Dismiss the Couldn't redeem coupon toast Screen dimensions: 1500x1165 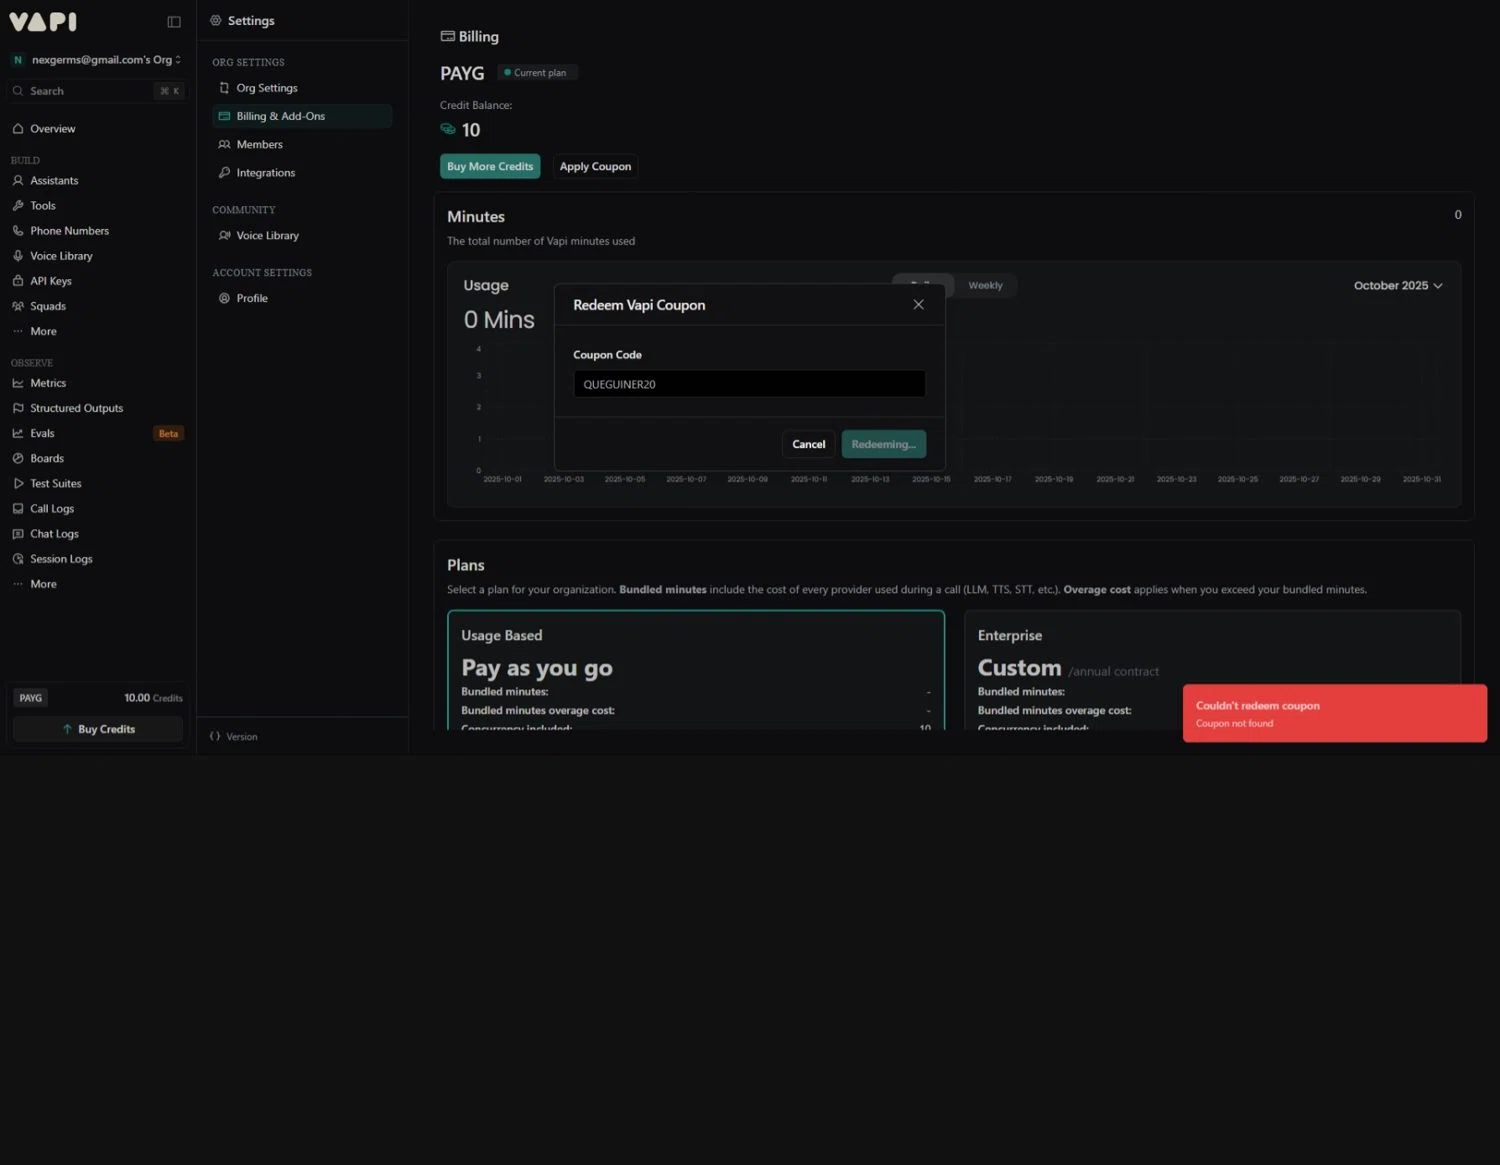tap(1335, 713)
